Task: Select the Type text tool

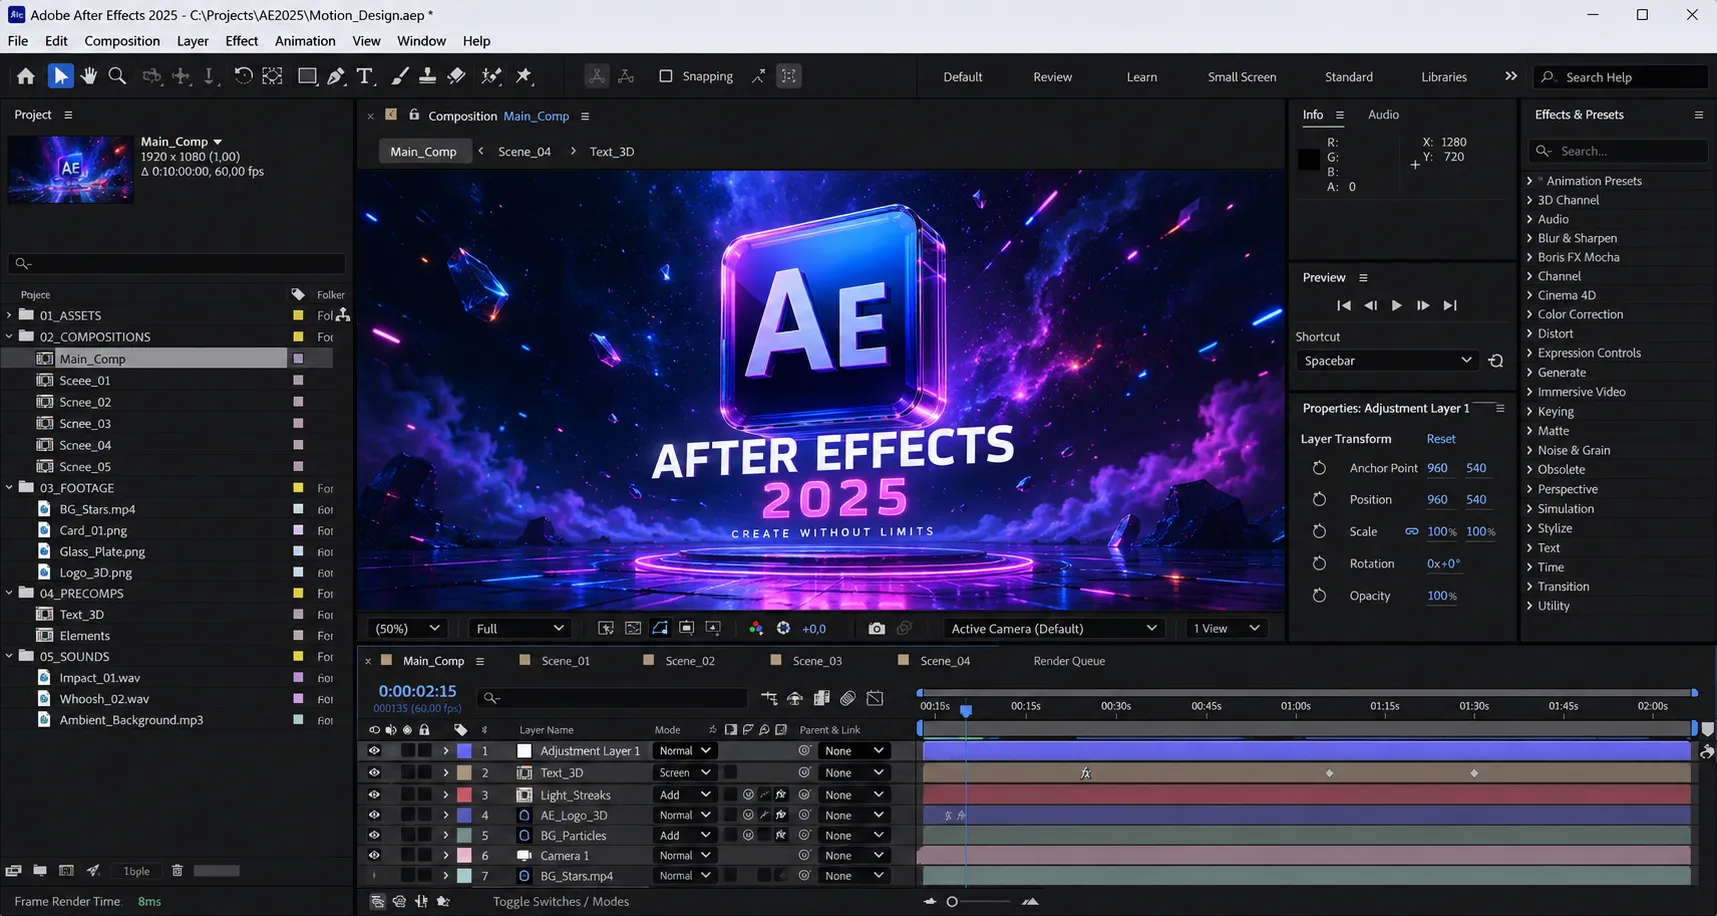Action: coord(365,76)
